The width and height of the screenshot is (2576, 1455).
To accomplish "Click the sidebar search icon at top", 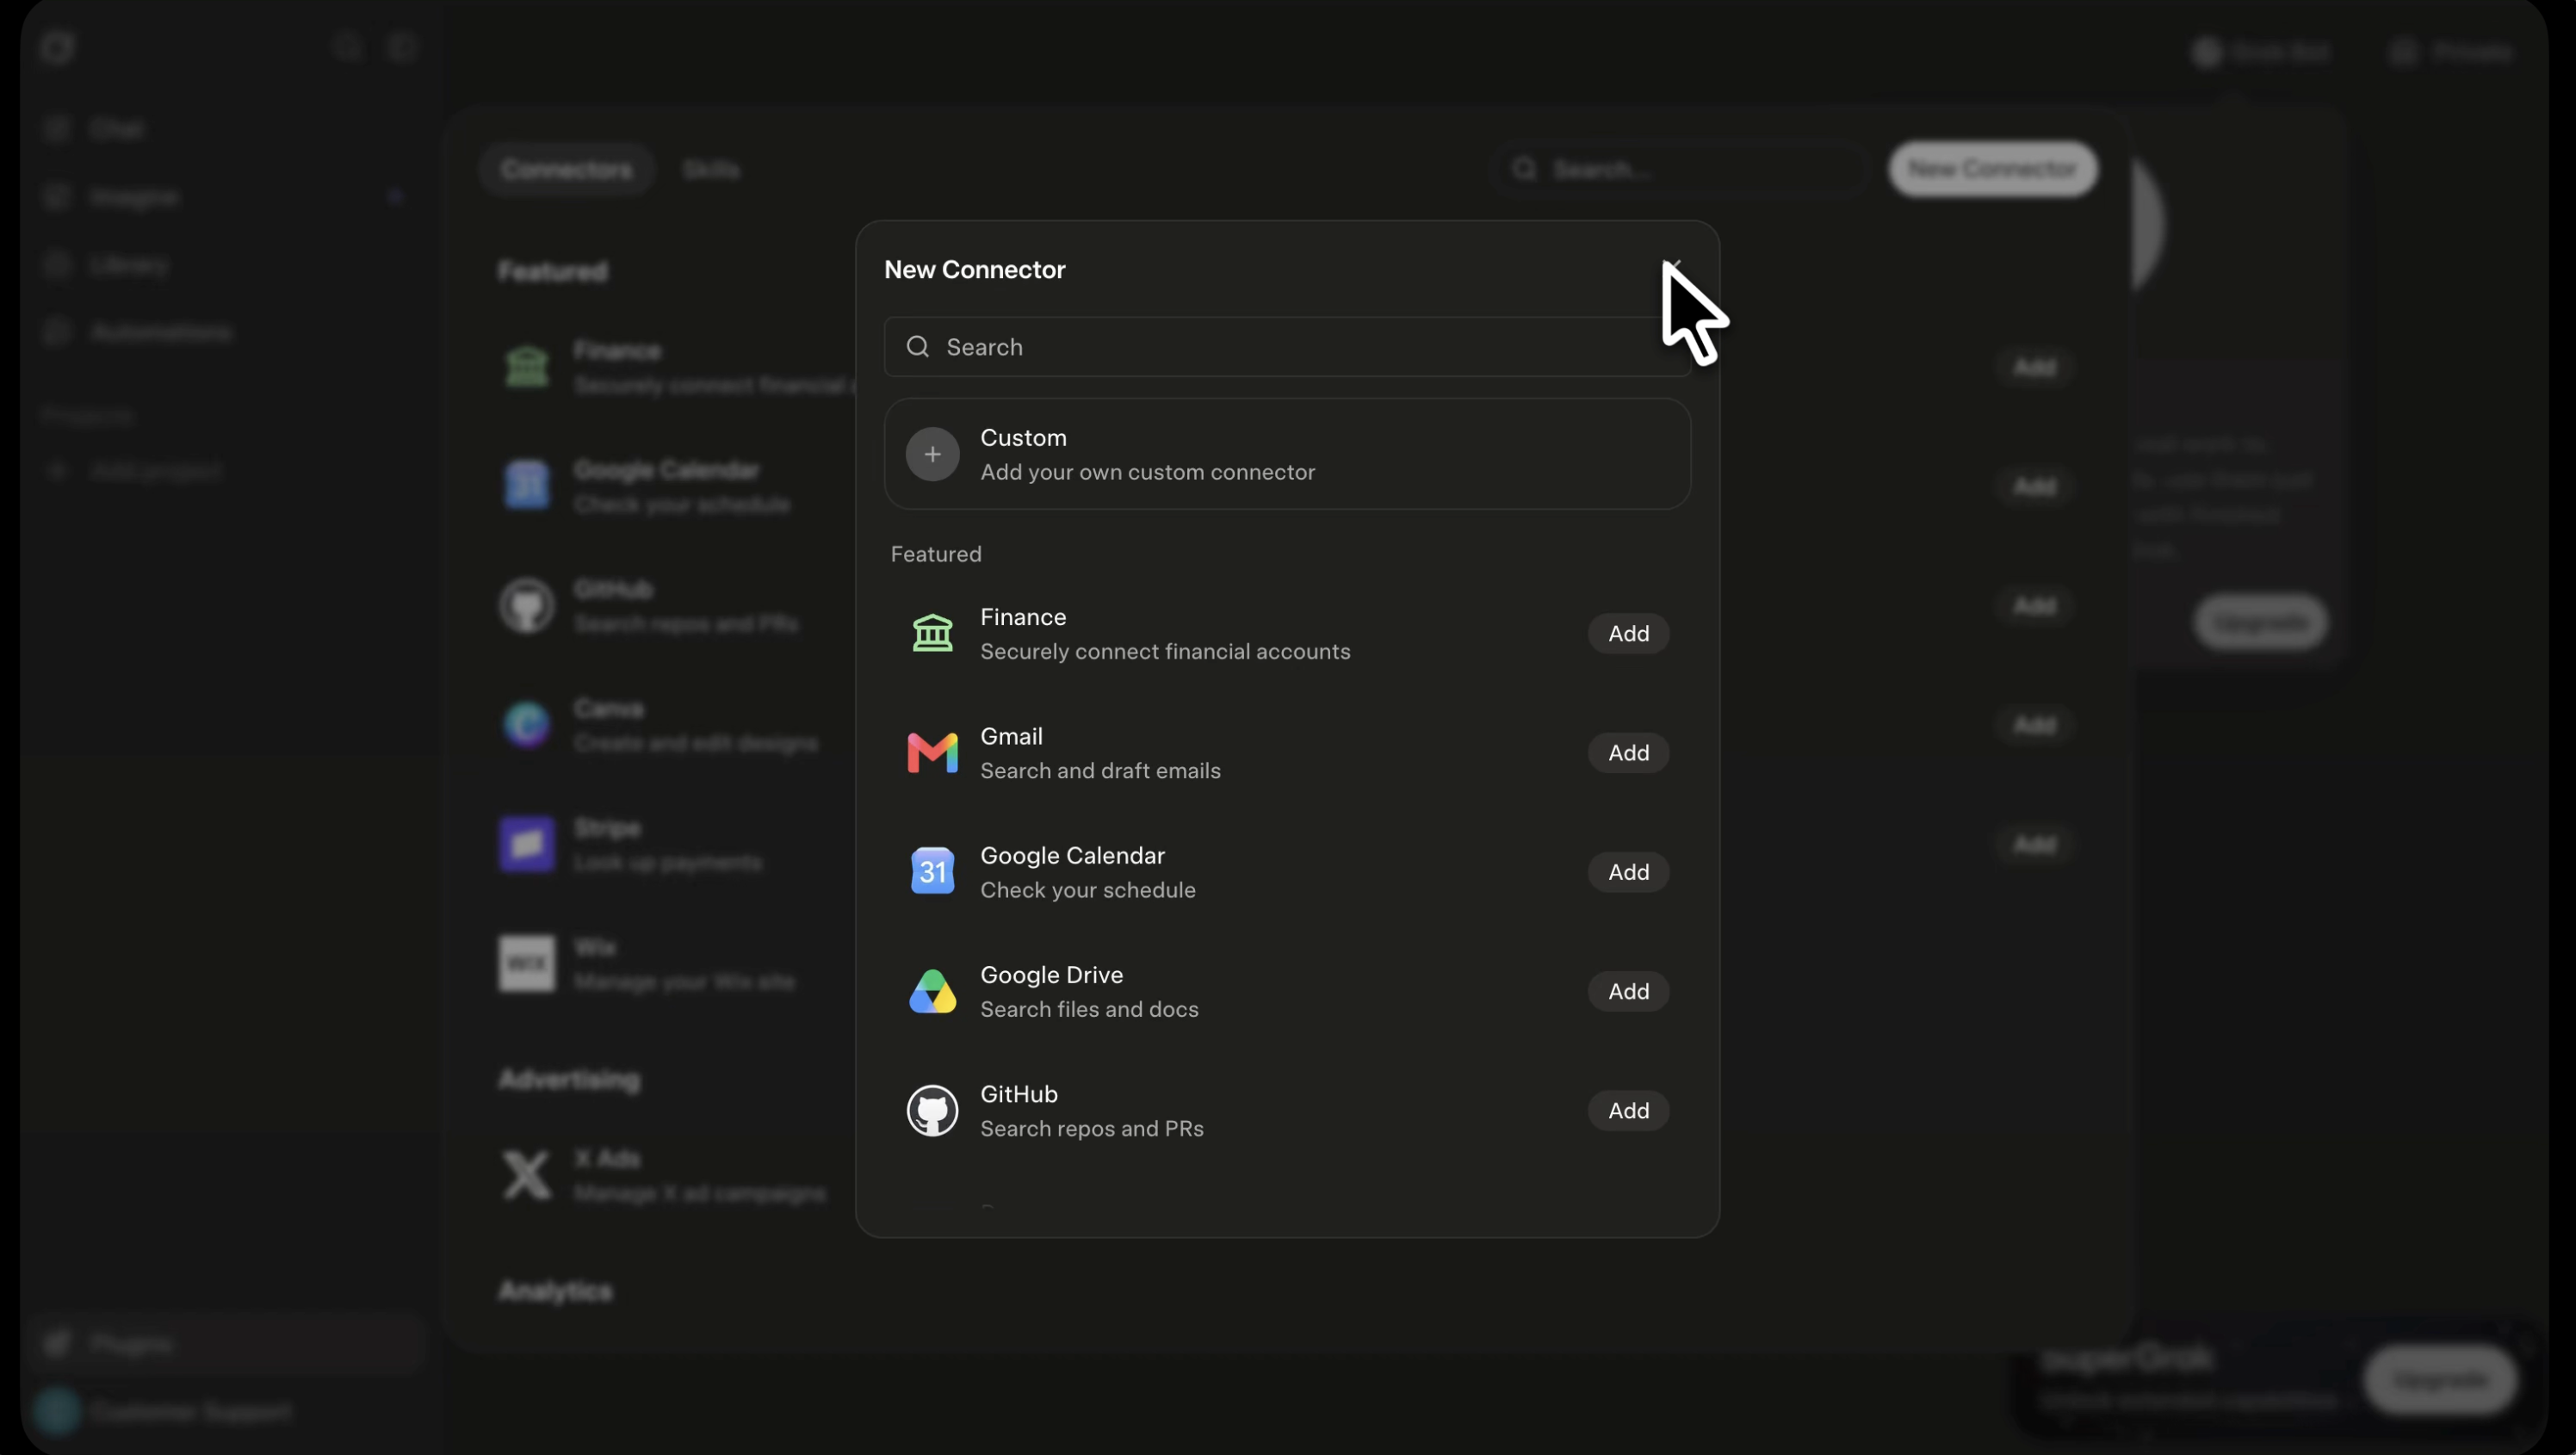I will [347, 47].
